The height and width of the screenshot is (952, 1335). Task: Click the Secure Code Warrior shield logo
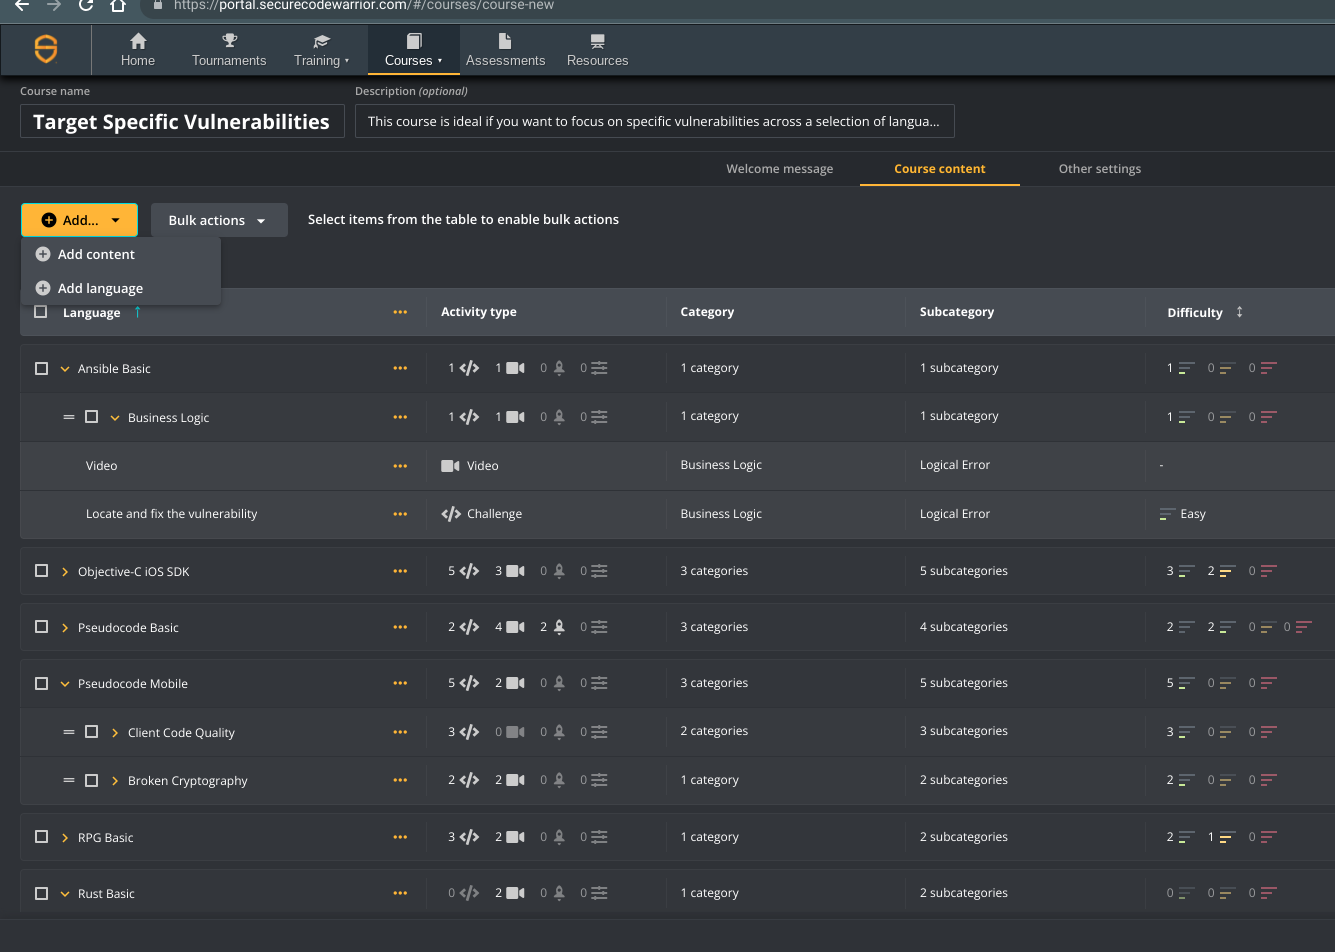pos(46,49)
